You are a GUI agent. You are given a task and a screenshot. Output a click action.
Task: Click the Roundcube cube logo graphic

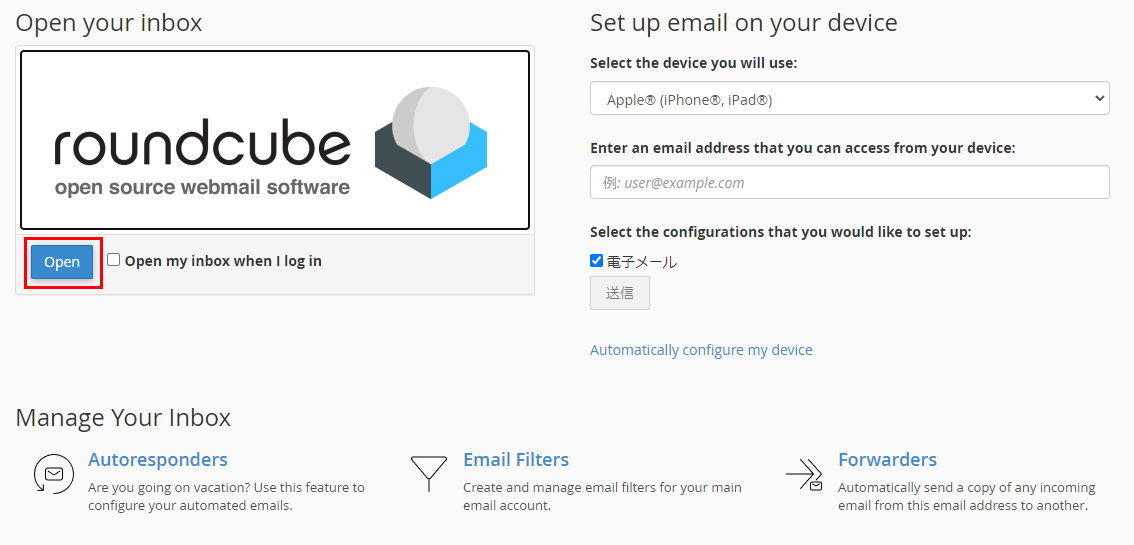pyautogui.click(x=431, y=142)
